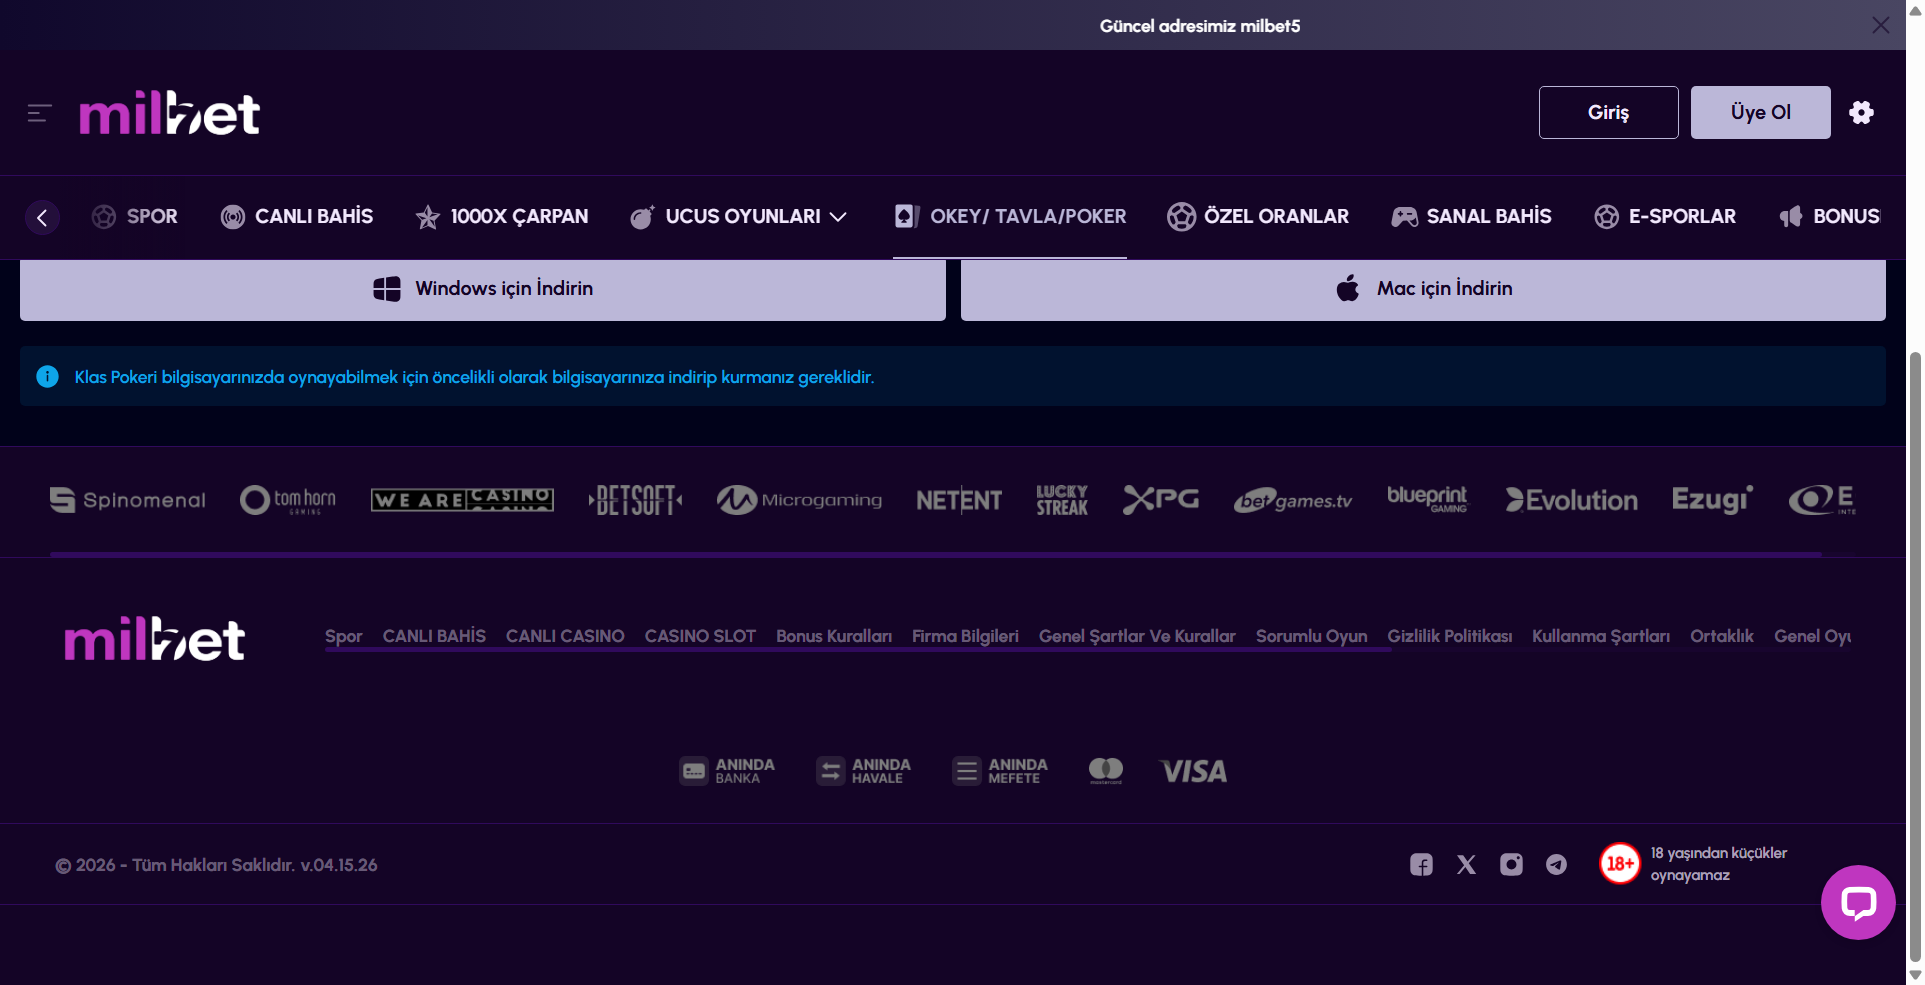Click the copyright text "Tüm Hakları Saklıdır"
The width and height of the screenshot is (1925, 985).
click(213, 865)
